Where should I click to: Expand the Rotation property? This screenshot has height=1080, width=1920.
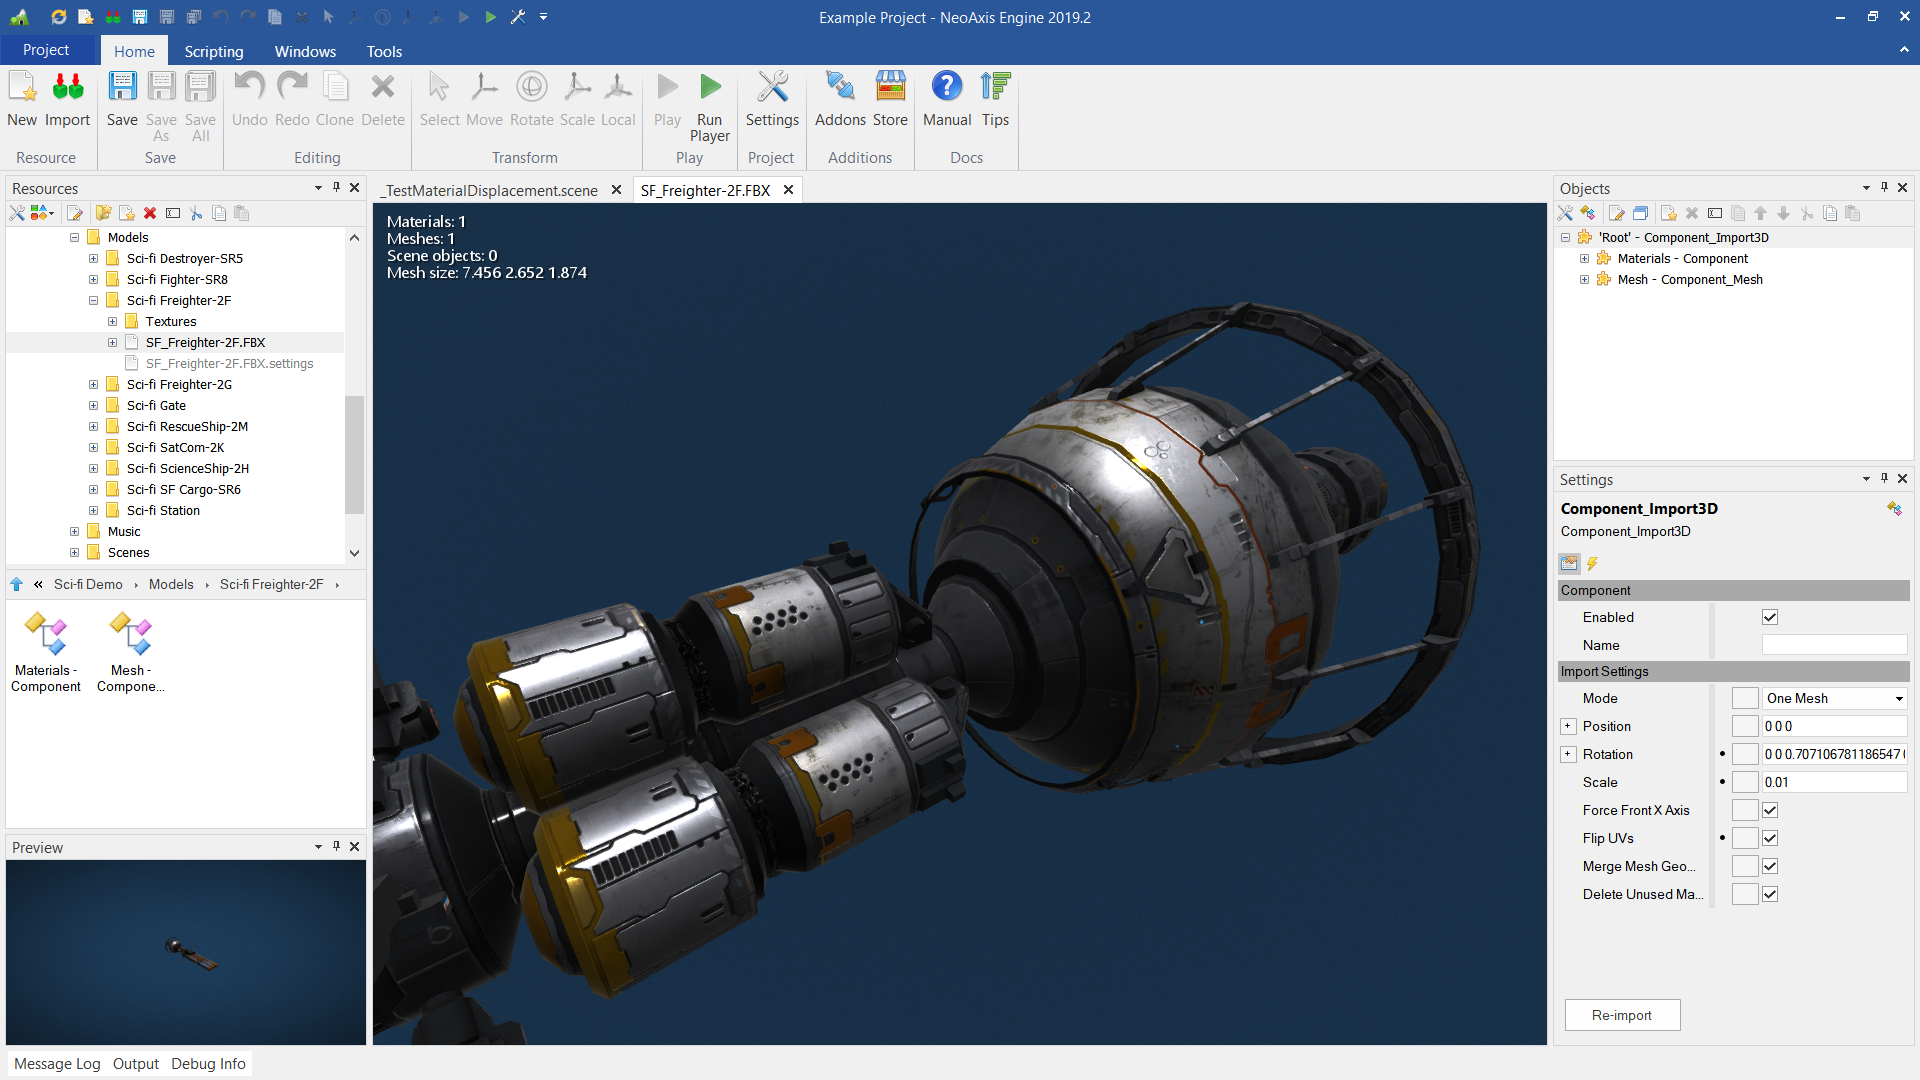point(1568,754)
